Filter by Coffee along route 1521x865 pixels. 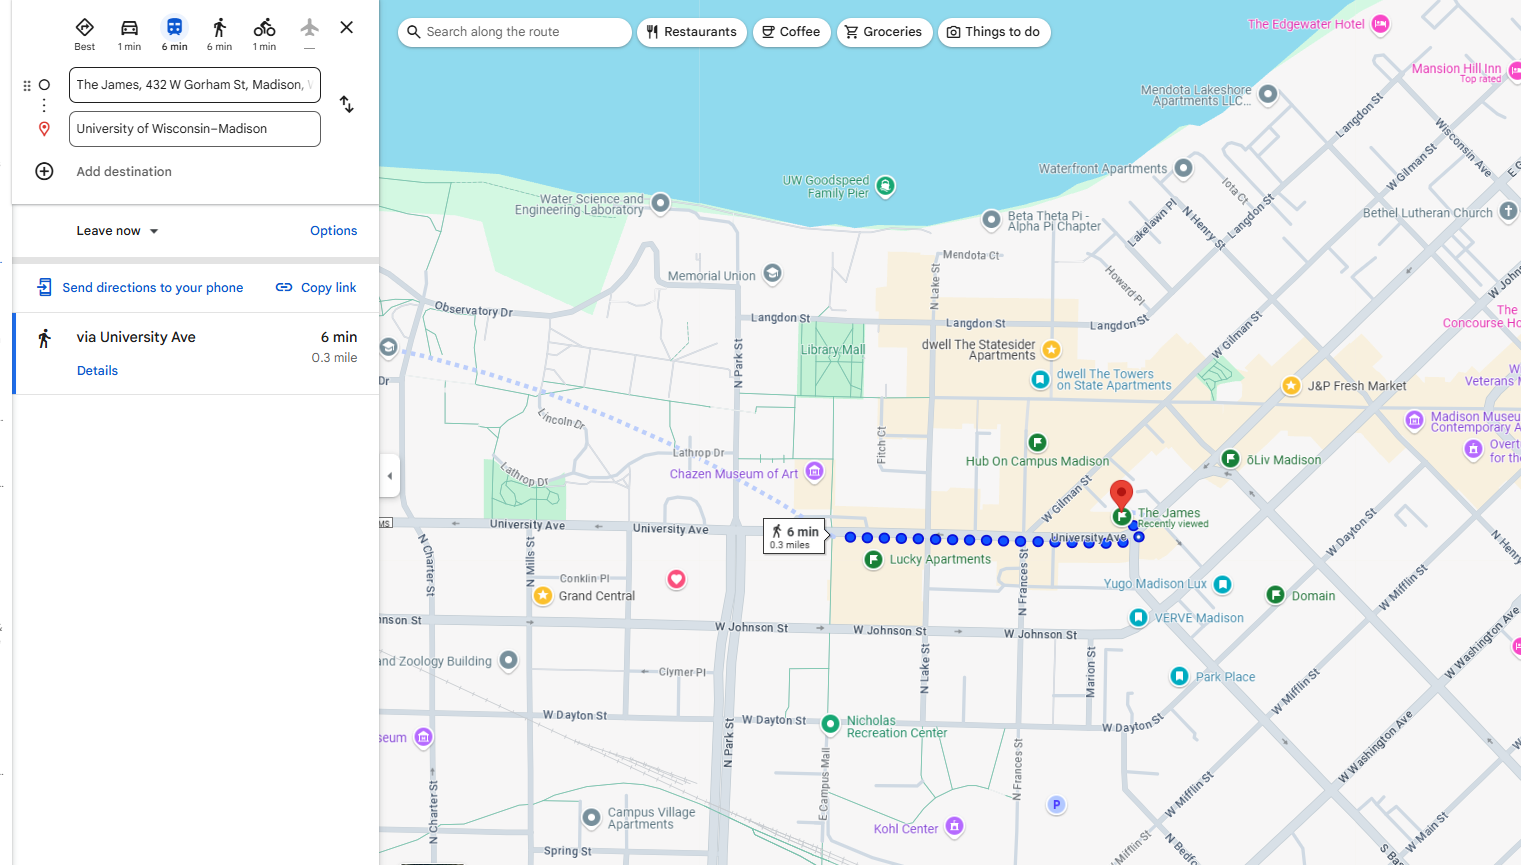(x=791, y=32)
